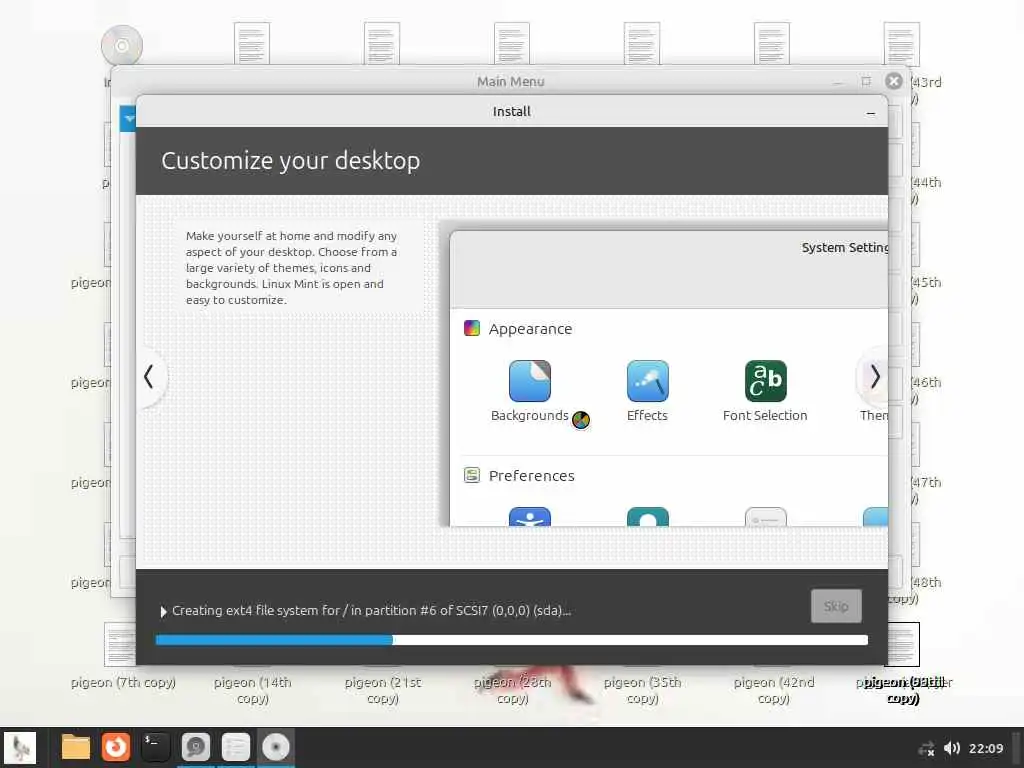Viewport: 1024px width, 768px height.
Task: Click the System Settings title in slideshow
Action: click(844, 248)
